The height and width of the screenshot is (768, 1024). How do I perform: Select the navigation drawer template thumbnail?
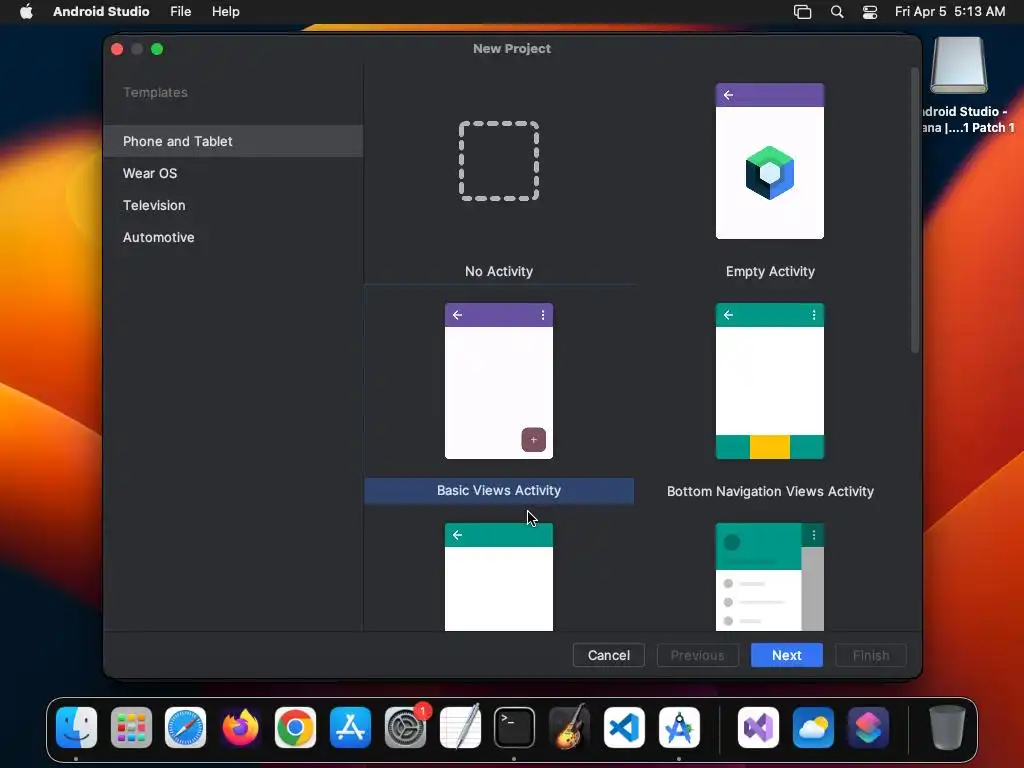(x=770, y=577)
